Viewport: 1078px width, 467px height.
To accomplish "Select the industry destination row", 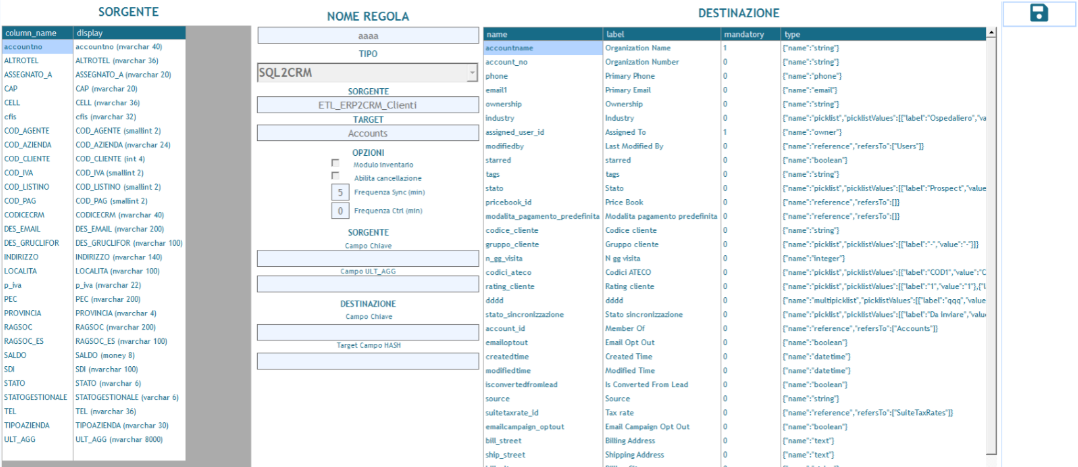I will (x=542, y=118).
